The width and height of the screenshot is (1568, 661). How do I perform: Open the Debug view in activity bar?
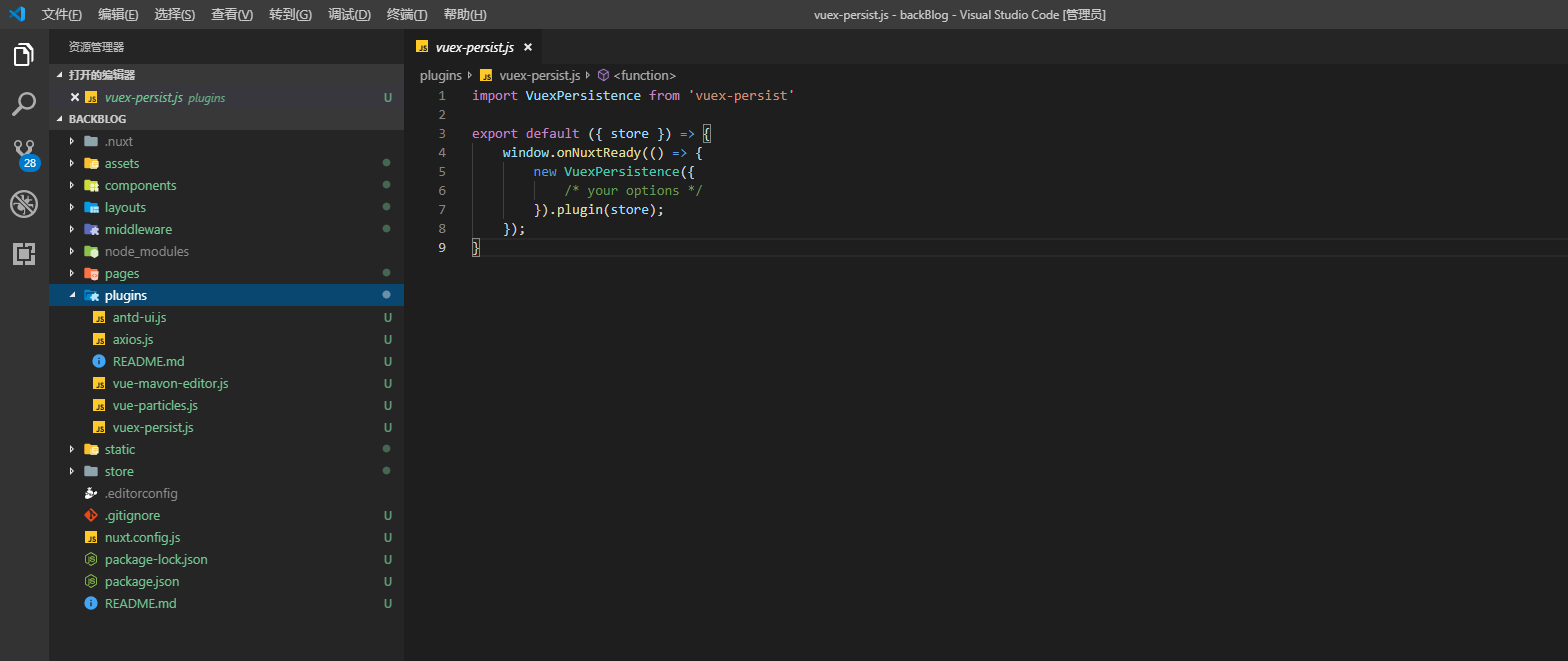24,204
